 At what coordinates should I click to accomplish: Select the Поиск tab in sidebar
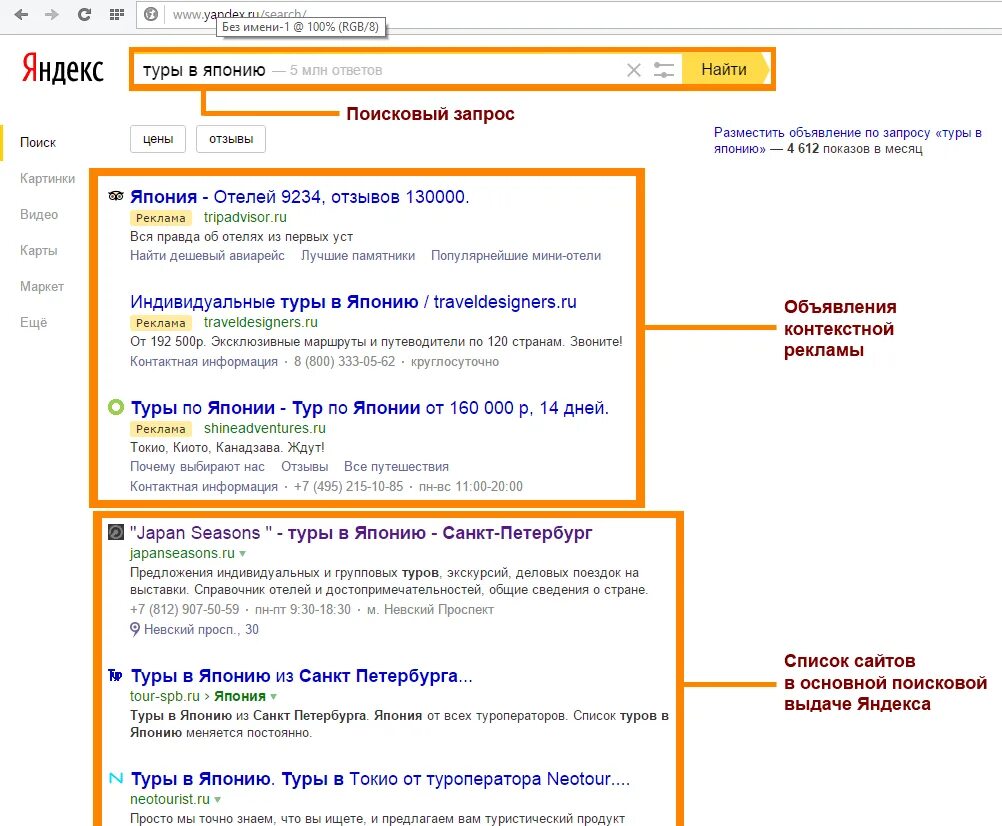pos(38,142)
